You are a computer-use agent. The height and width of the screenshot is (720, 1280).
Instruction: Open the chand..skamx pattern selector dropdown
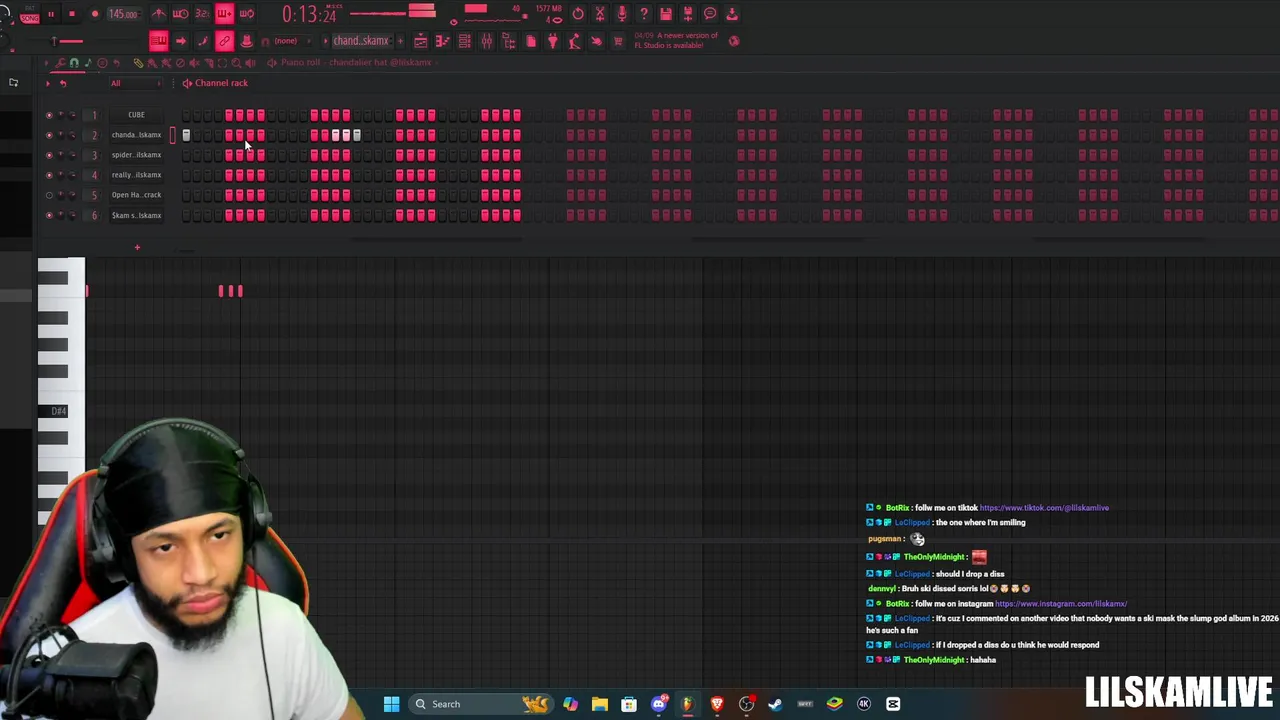coord(361,41)
